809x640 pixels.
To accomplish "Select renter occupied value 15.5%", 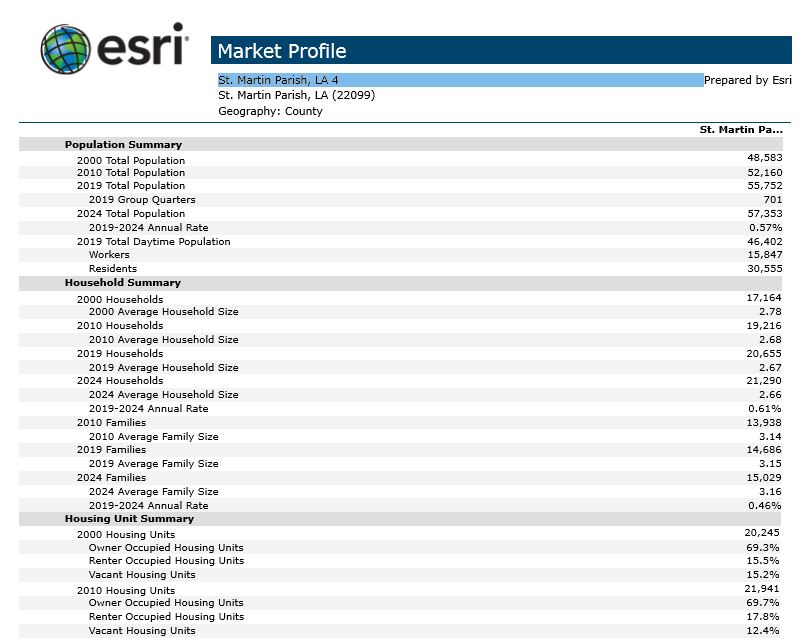I will [763, 561].
